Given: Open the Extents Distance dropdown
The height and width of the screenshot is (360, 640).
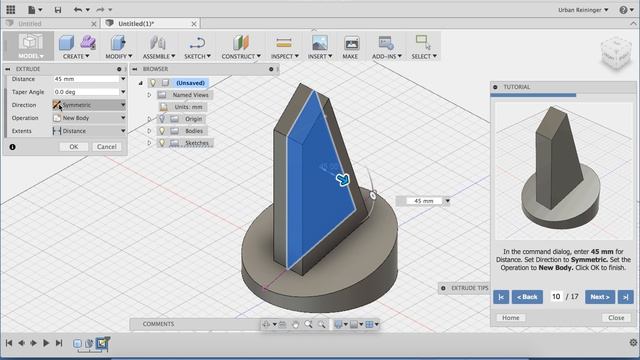Looking at the screenshot, I should 89,131.
